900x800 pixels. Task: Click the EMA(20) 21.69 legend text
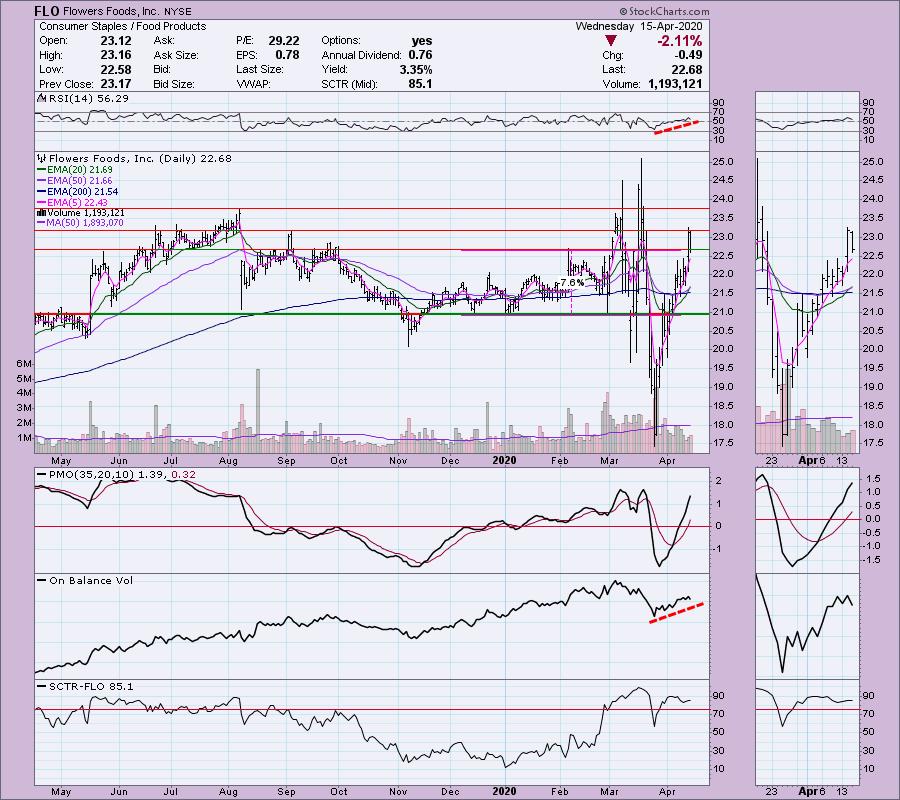coord(80,170)
